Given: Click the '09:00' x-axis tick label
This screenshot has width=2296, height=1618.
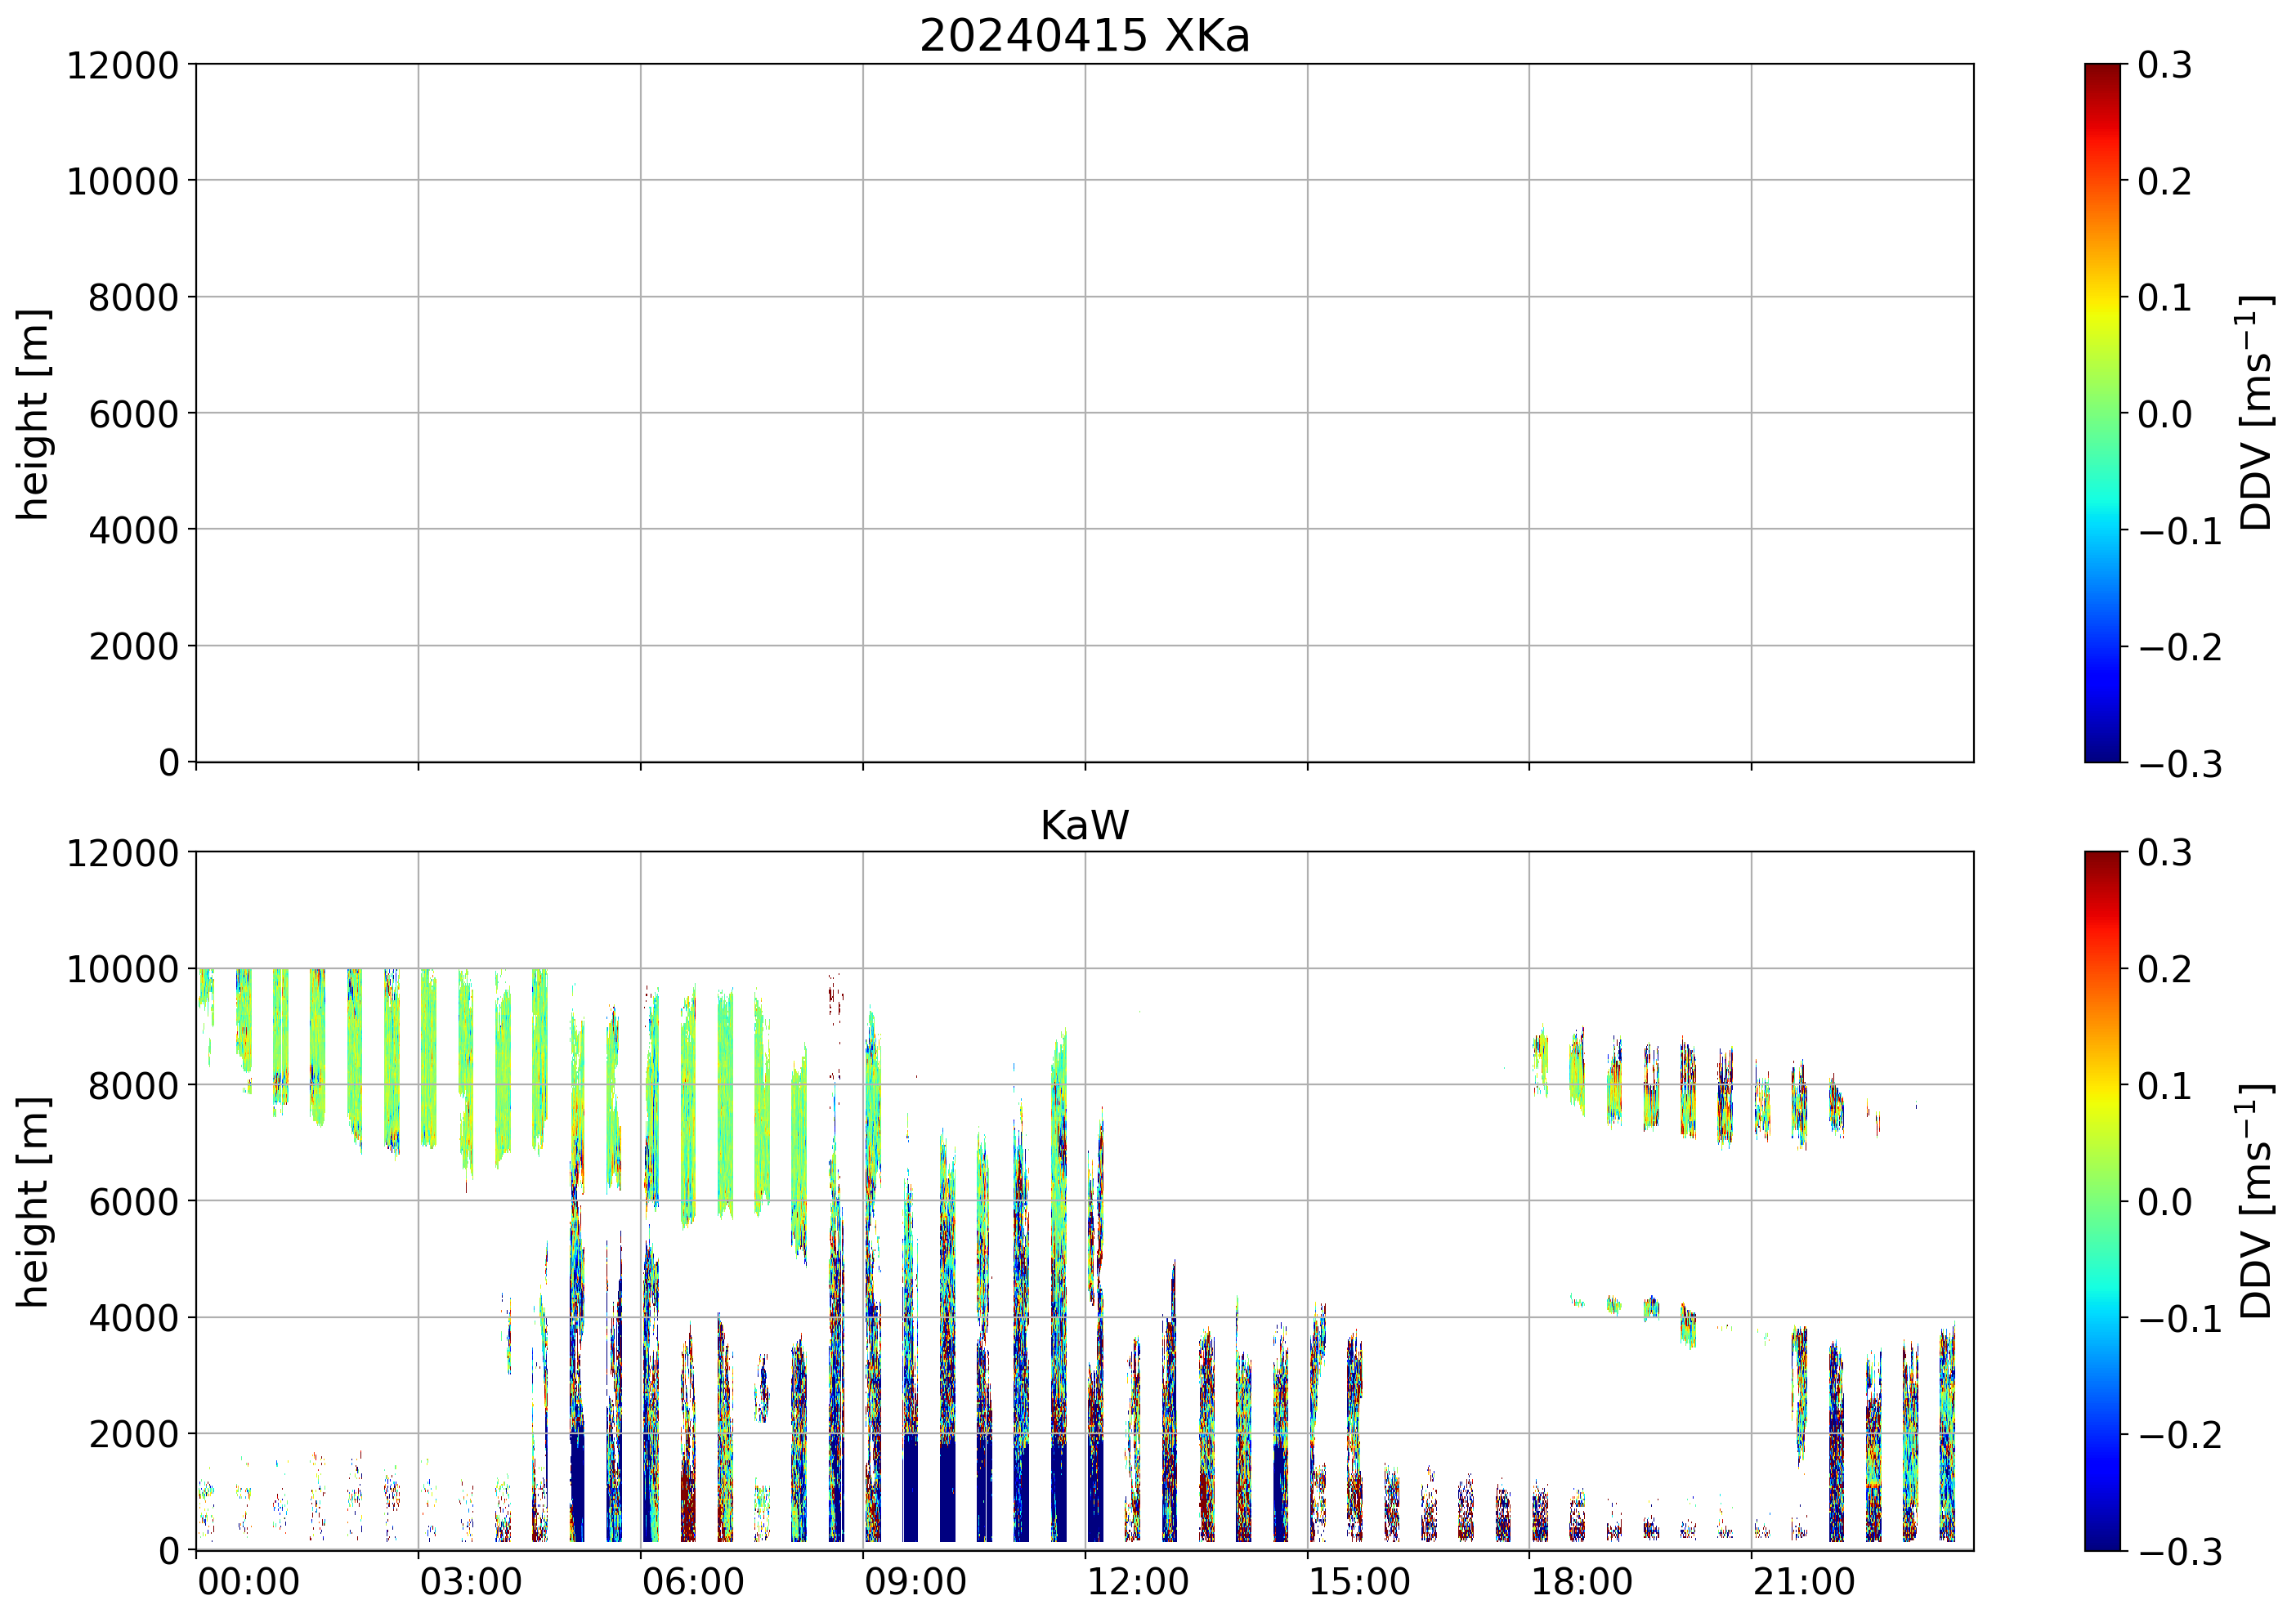Looking at the screenshot, I should click(x=915, y=1583).
